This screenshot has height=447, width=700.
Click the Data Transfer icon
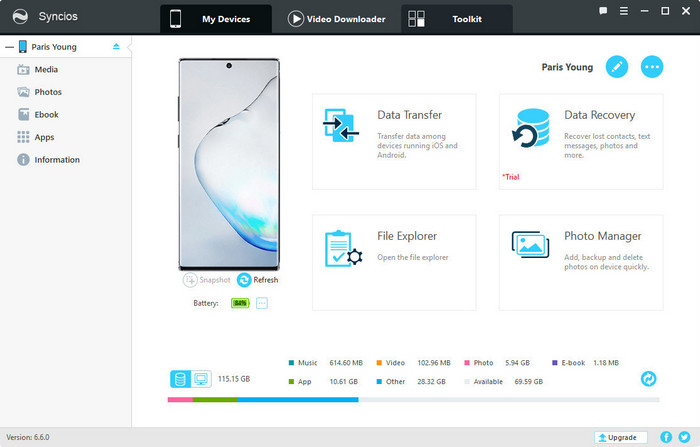pos(341,125)
